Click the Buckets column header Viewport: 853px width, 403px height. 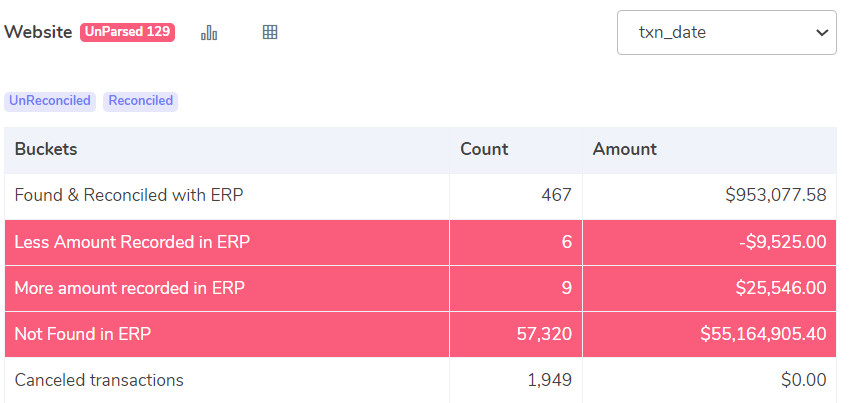(x=46, y=150)
